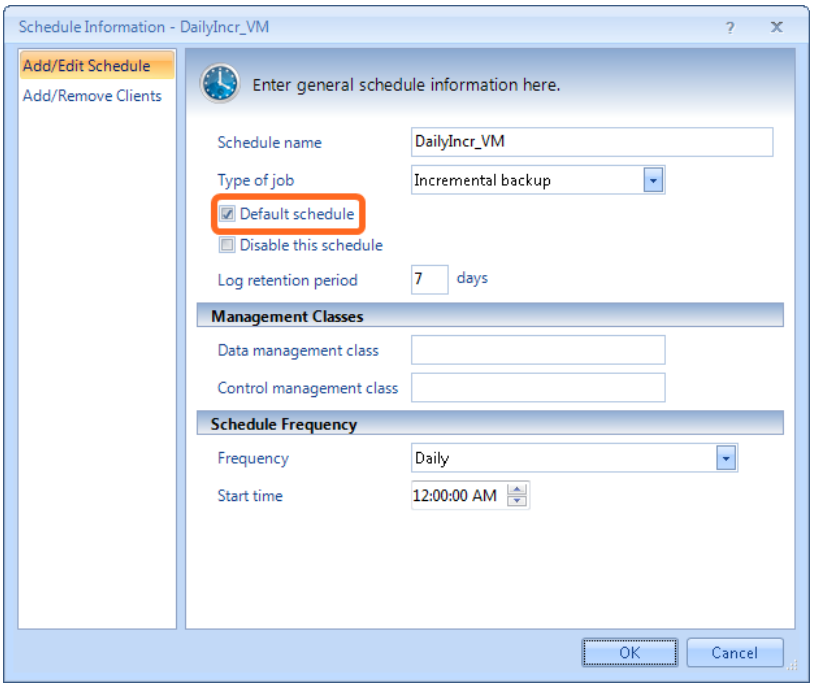Select the Incremental backup combo box

pyautogui.click(x=538, y=180)
